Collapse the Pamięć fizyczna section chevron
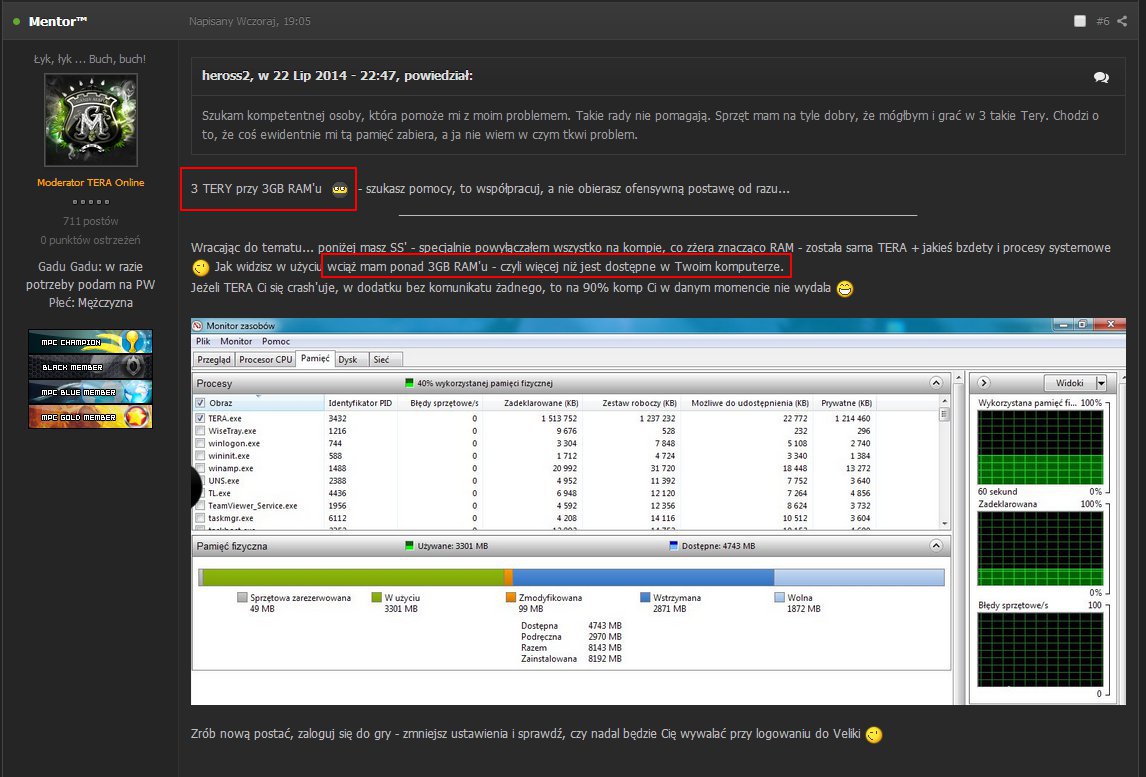 click(x=936, y=546)
